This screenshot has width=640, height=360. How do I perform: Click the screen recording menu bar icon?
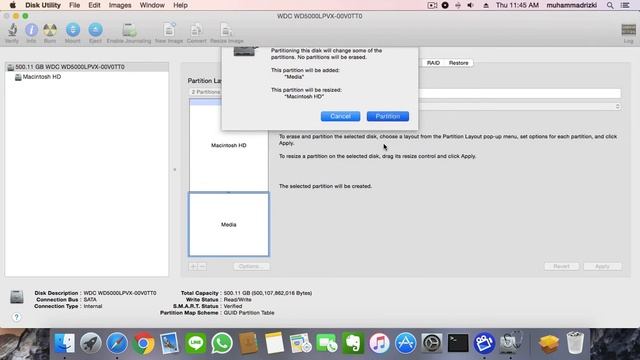pyautogui.click(x=432, y=5)
